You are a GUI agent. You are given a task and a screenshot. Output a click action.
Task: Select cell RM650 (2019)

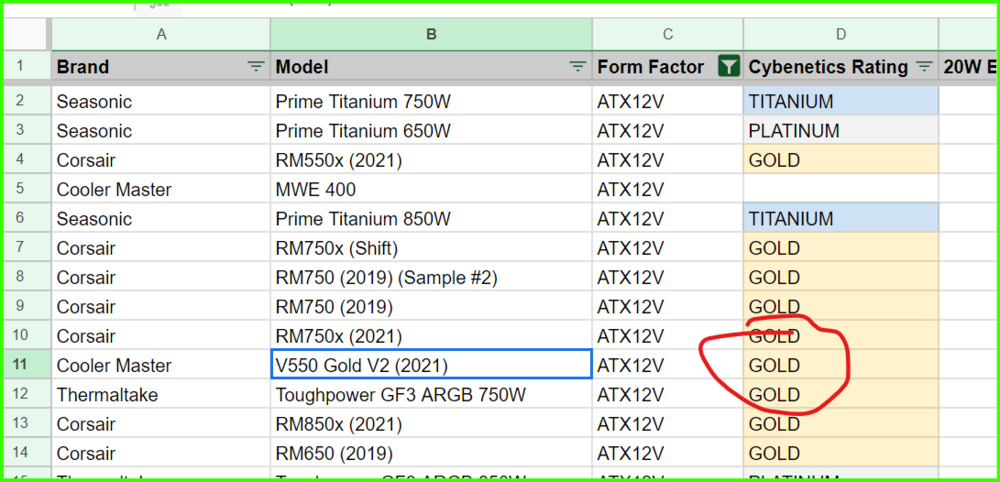pyautogui.click(x=431, y=453)
